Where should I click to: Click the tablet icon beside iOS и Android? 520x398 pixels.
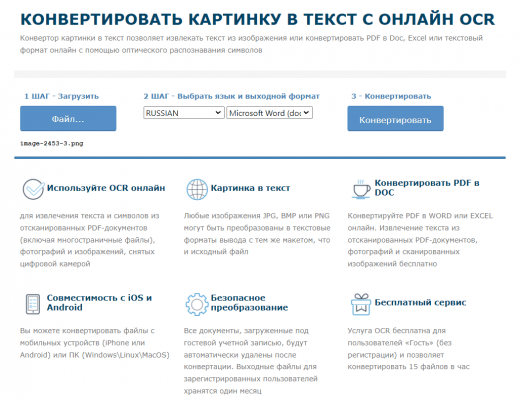click(33, 304)
